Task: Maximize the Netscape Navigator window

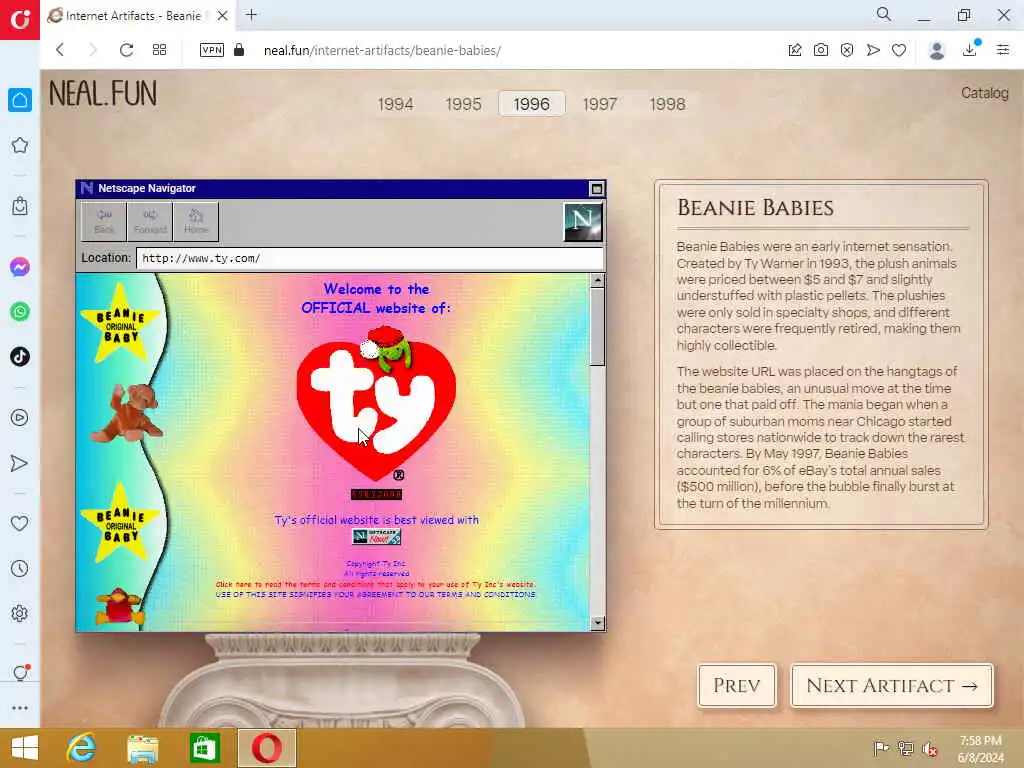Action: [596, 189]
